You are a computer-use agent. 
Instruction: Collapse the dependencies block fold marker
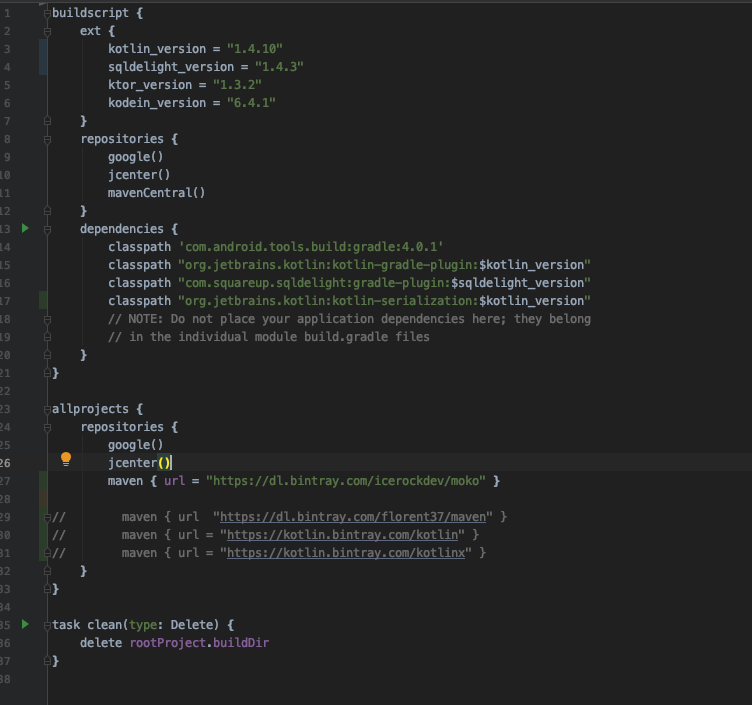click(47, 230)
